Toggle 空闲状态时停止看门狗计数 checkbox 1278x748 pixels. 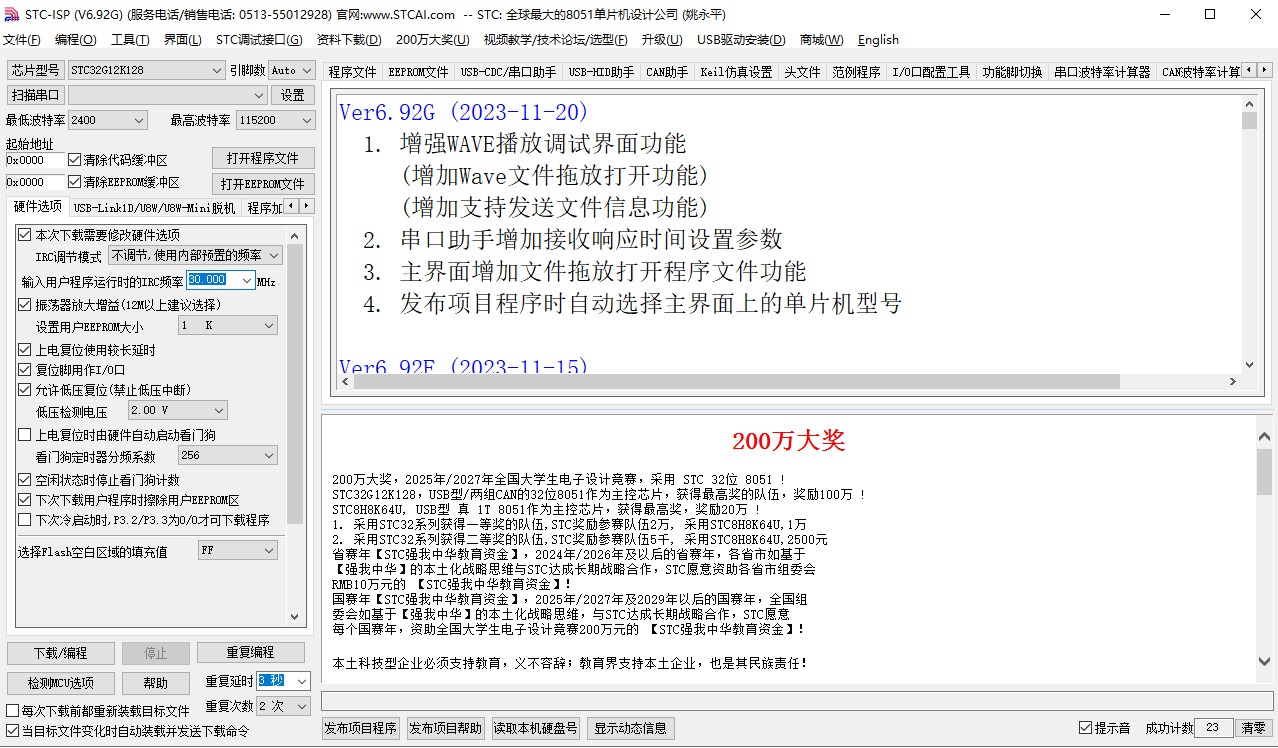[x=25, y=480]
